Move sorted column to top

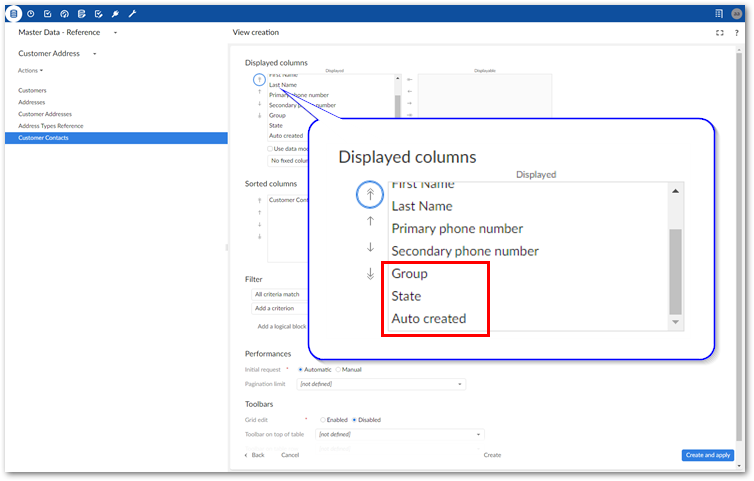[259, 201]
